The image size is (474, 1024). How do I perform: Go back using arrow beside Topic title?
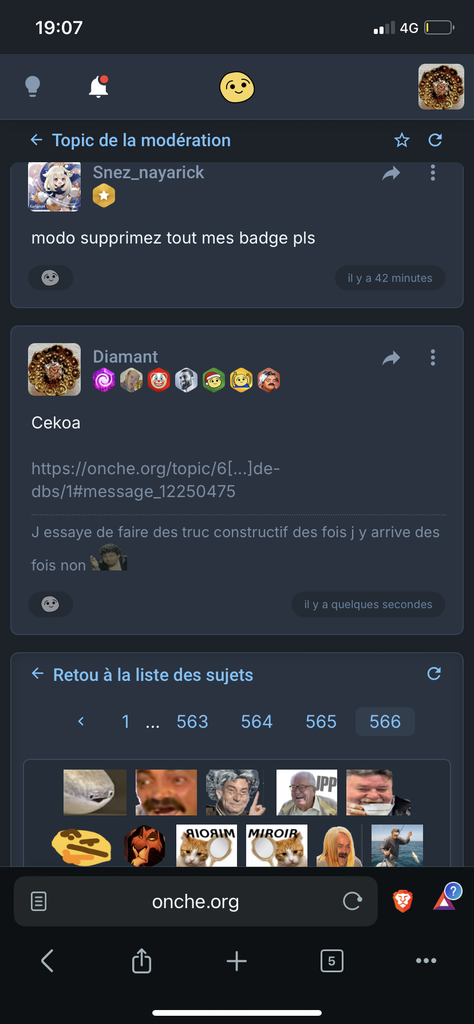click(37, 140)
